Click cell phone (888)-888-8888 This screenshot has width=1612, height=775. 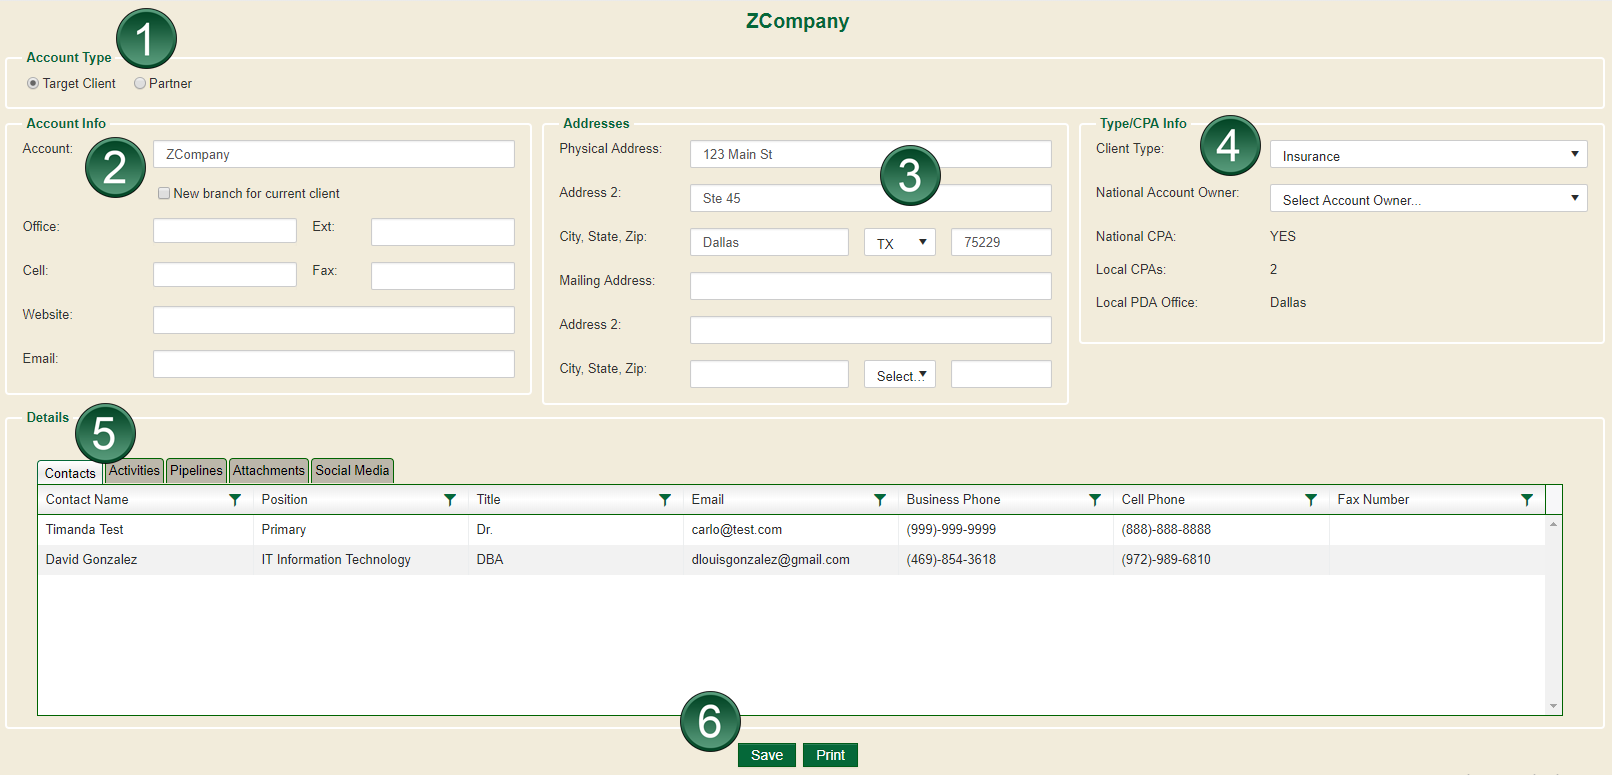[x=1166, y=530]
